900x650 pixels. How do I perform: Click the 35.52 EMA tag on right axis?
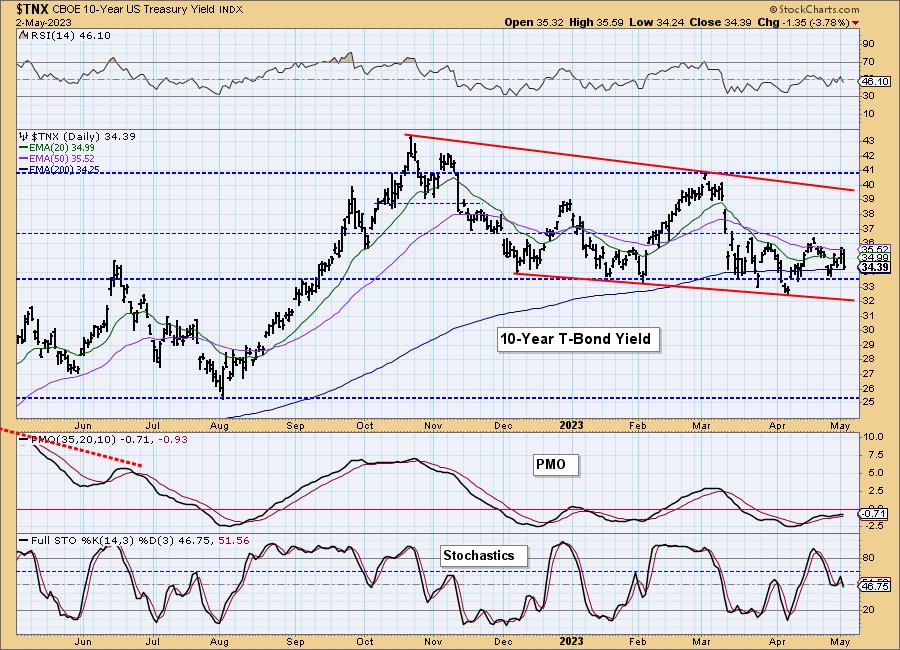875,249
